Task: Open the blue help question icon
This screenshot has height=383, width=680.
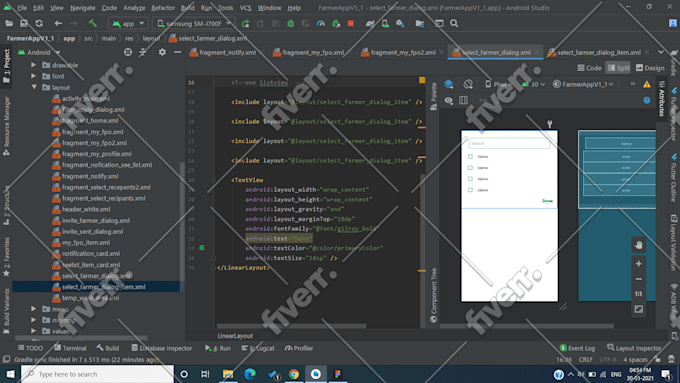Action: pos(647,100)
